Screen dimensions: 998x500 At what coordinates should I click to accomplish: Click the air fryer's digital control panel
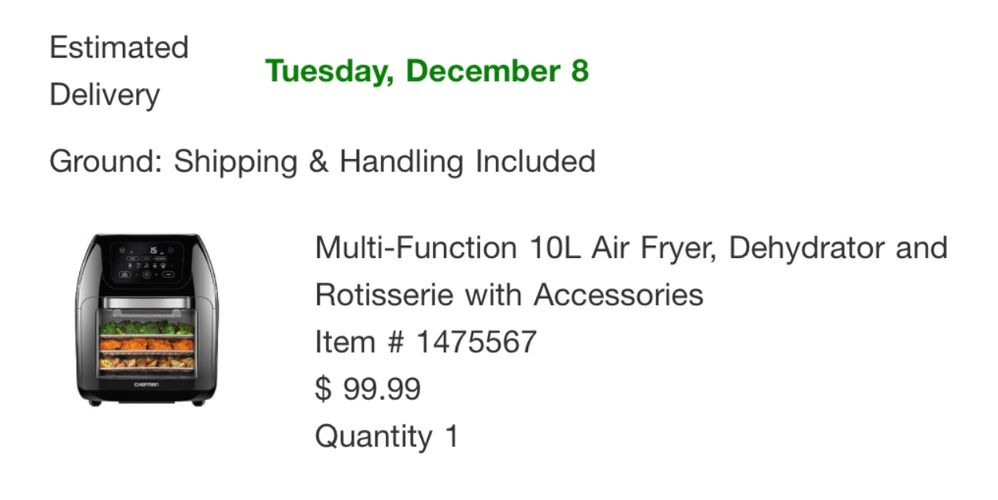(146, 259)
